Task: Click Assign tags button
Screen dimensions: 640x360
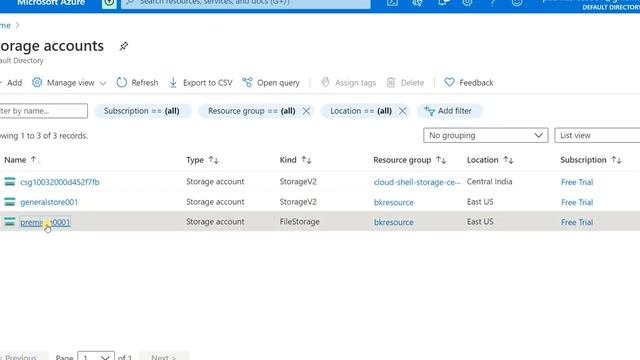Action: (x=348, y=83)
